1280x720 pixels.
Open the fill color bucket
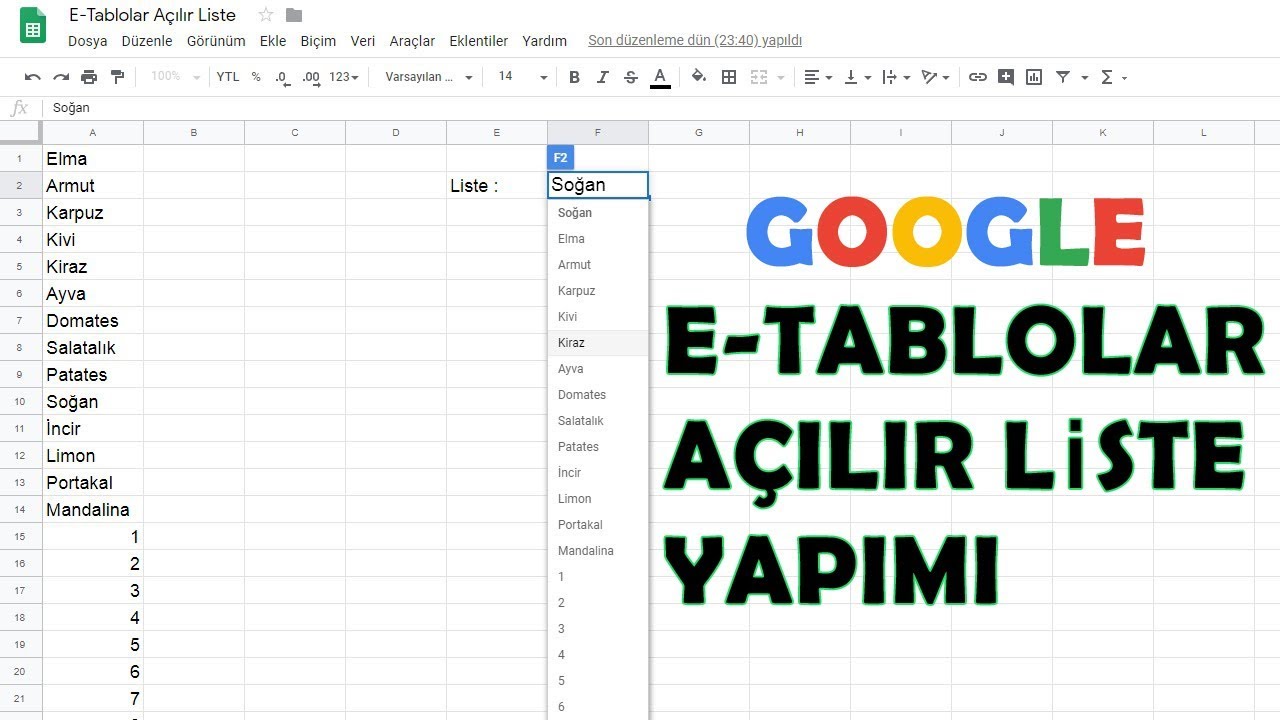click(x=699, y=77)
